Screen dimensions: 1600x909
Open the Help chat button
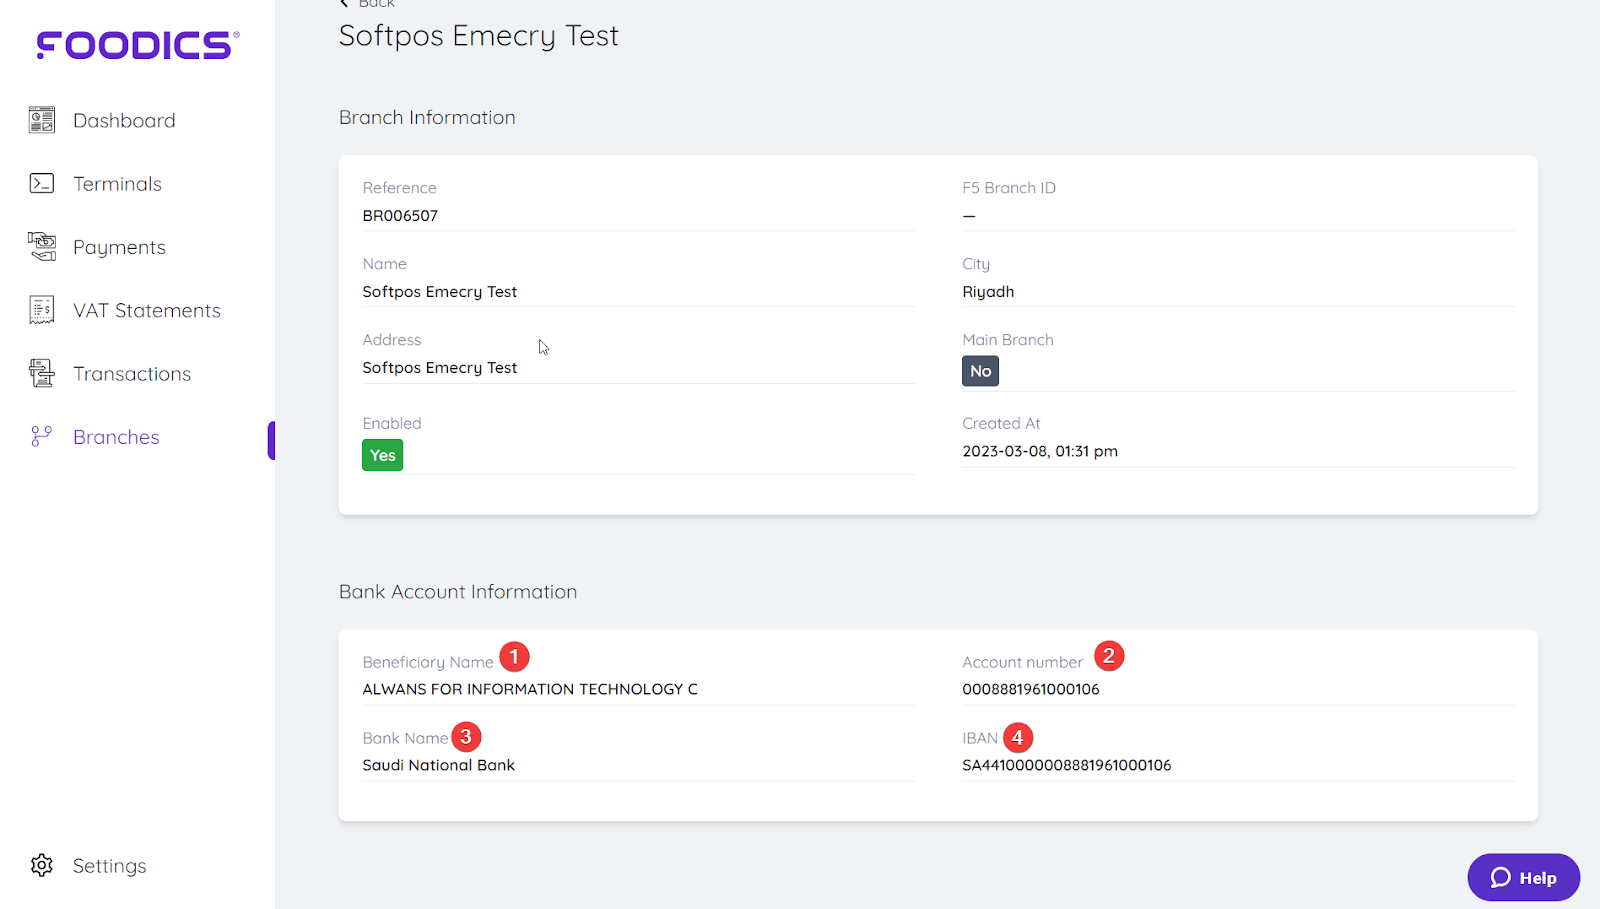tap(1523, 877)
